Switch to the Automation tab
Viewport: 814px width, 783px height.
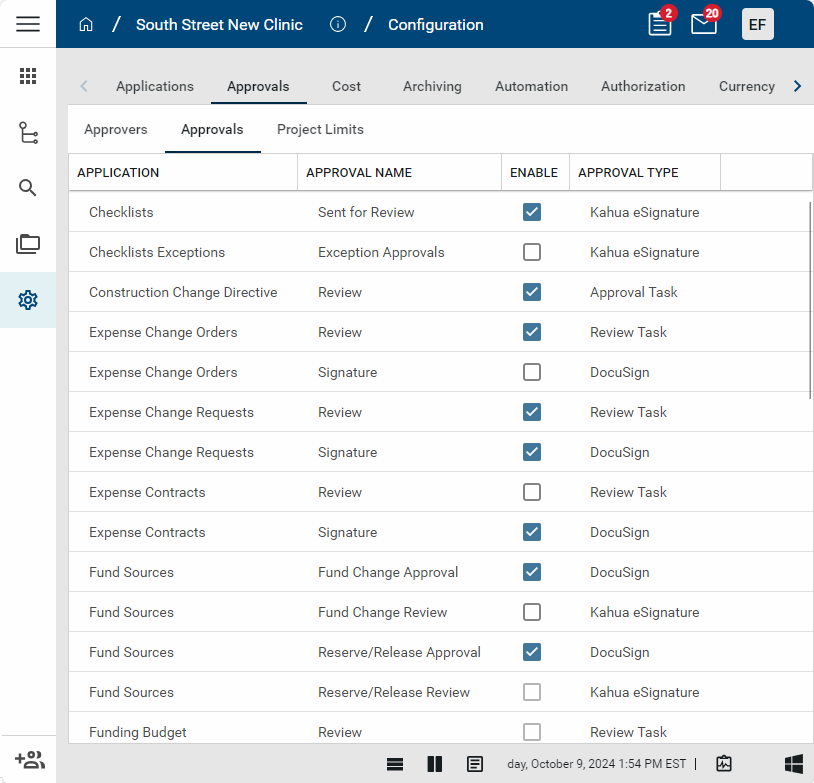pos(531,86)
